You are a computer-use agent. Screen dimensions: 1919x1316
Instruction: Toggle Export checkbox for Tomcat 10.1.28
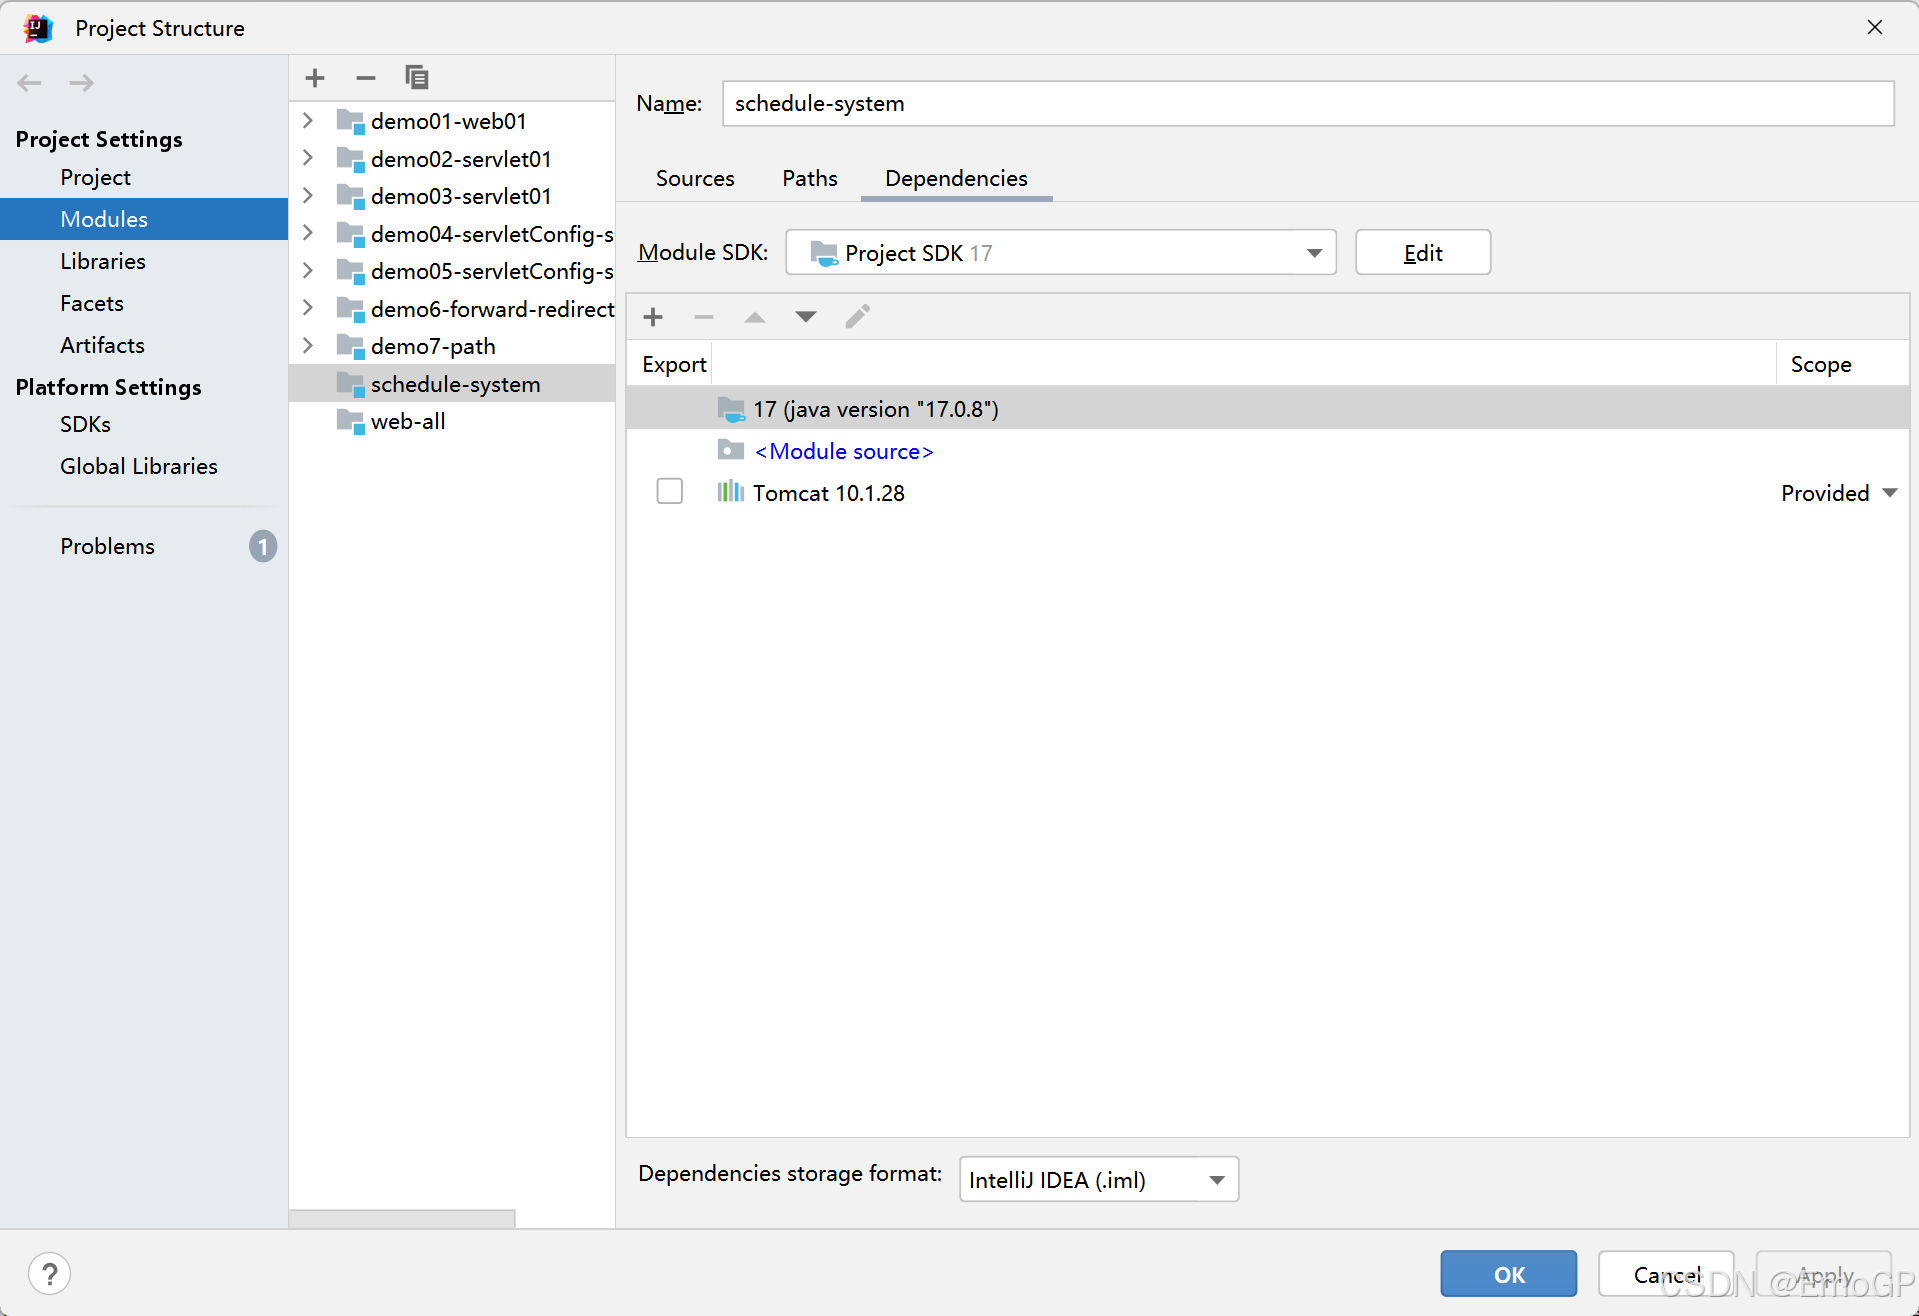[670, 491]
